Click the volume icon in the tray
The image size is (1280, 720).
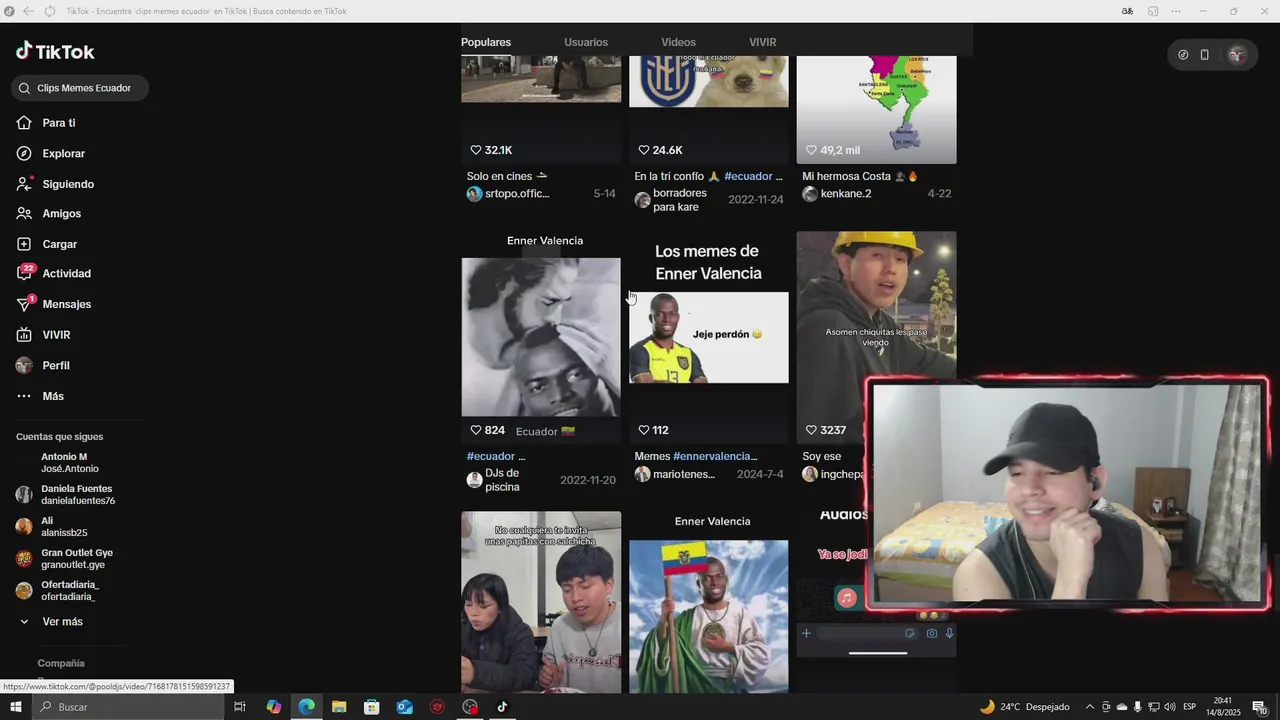tap(1171, 707)
